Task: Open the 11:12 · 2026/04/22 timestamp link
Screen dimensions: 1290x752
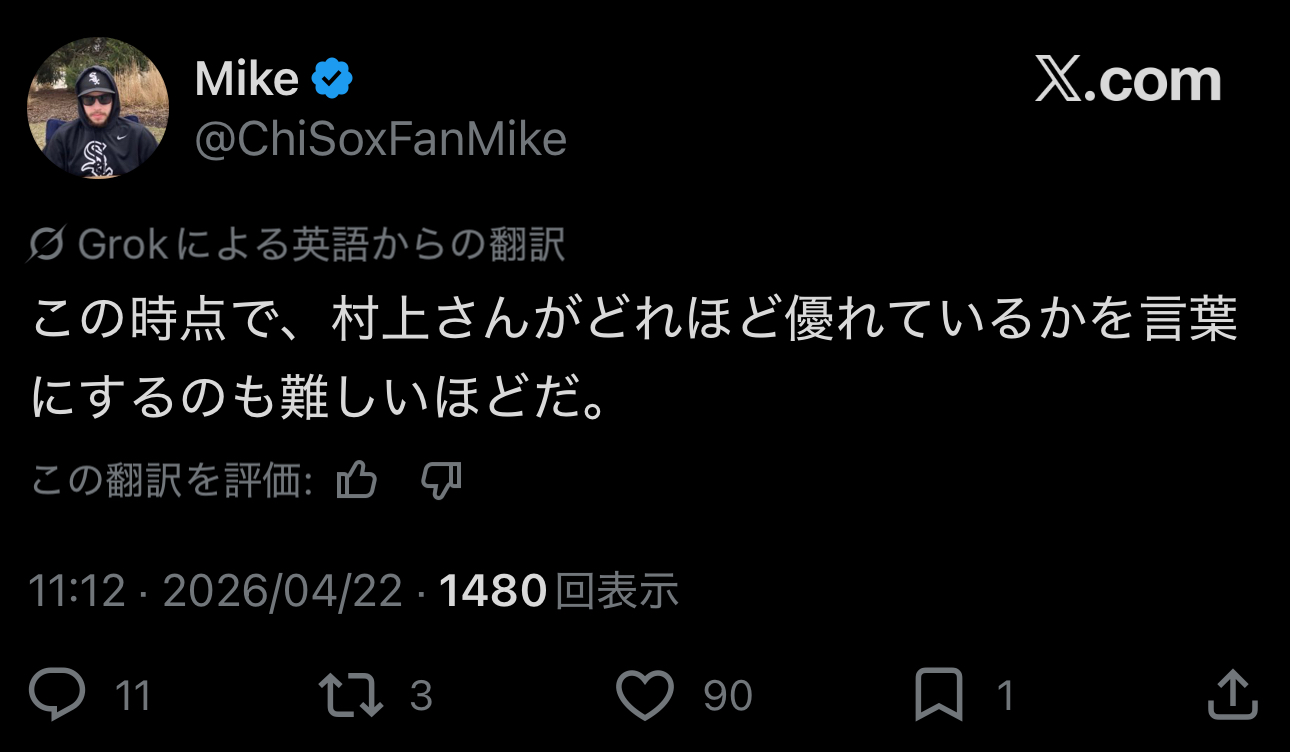Action: click(215, 591)
